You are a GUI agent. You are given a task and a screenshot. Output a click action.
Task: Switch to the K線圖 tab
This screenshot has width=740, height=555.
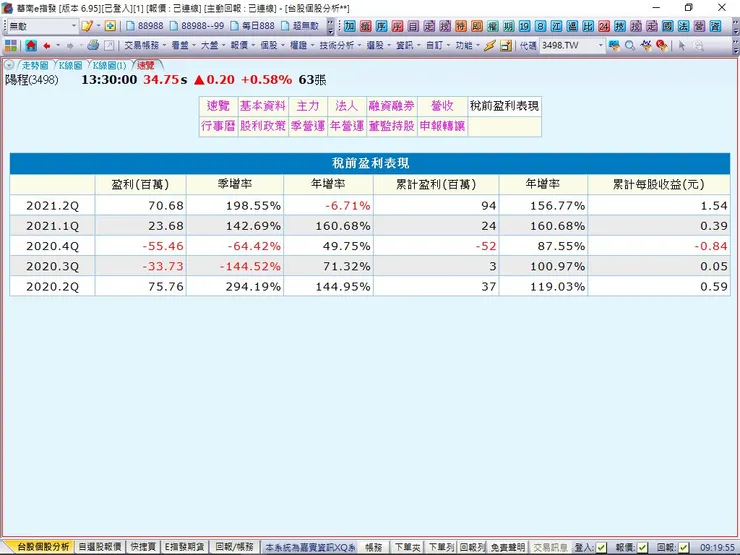tap(70, 65)
